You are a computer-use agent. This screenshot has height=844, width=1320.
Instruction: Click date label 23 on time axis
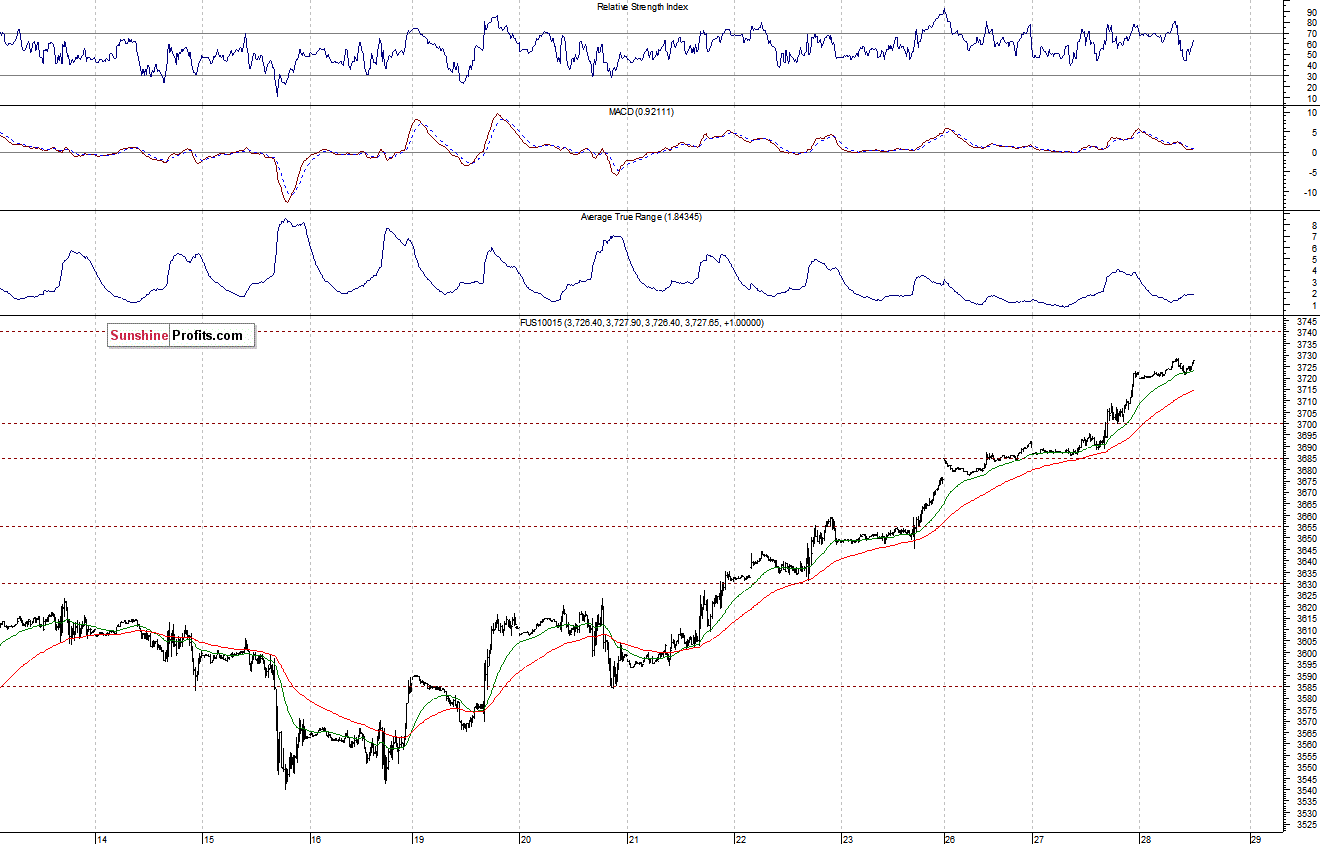(846, 838)
